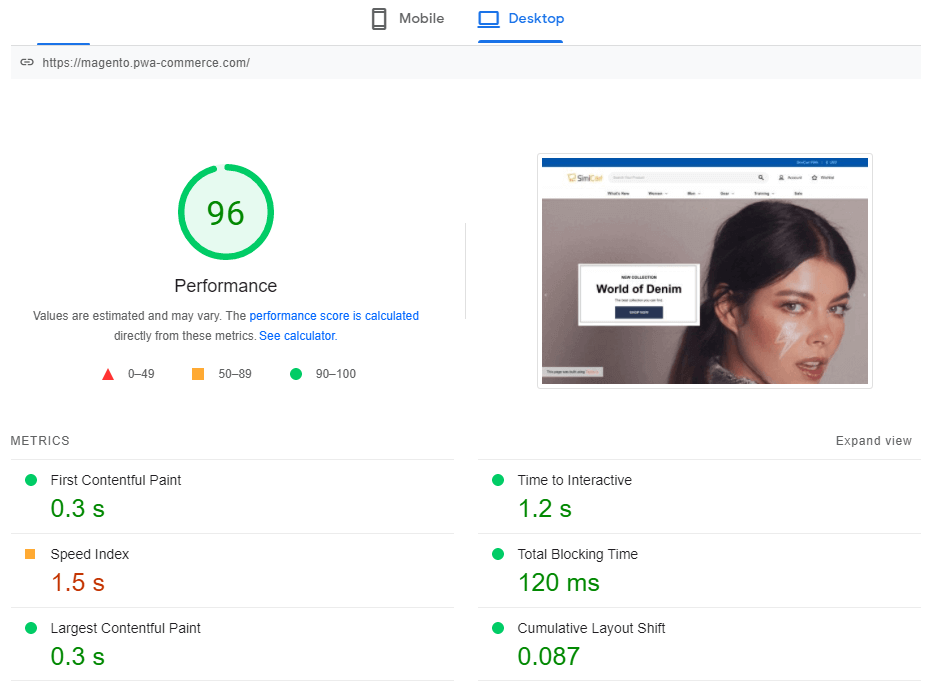Open the 'performance score is calculated' link
Image resolution: width=930 pixels, height=686 pixels.
(x=334, y=316)
